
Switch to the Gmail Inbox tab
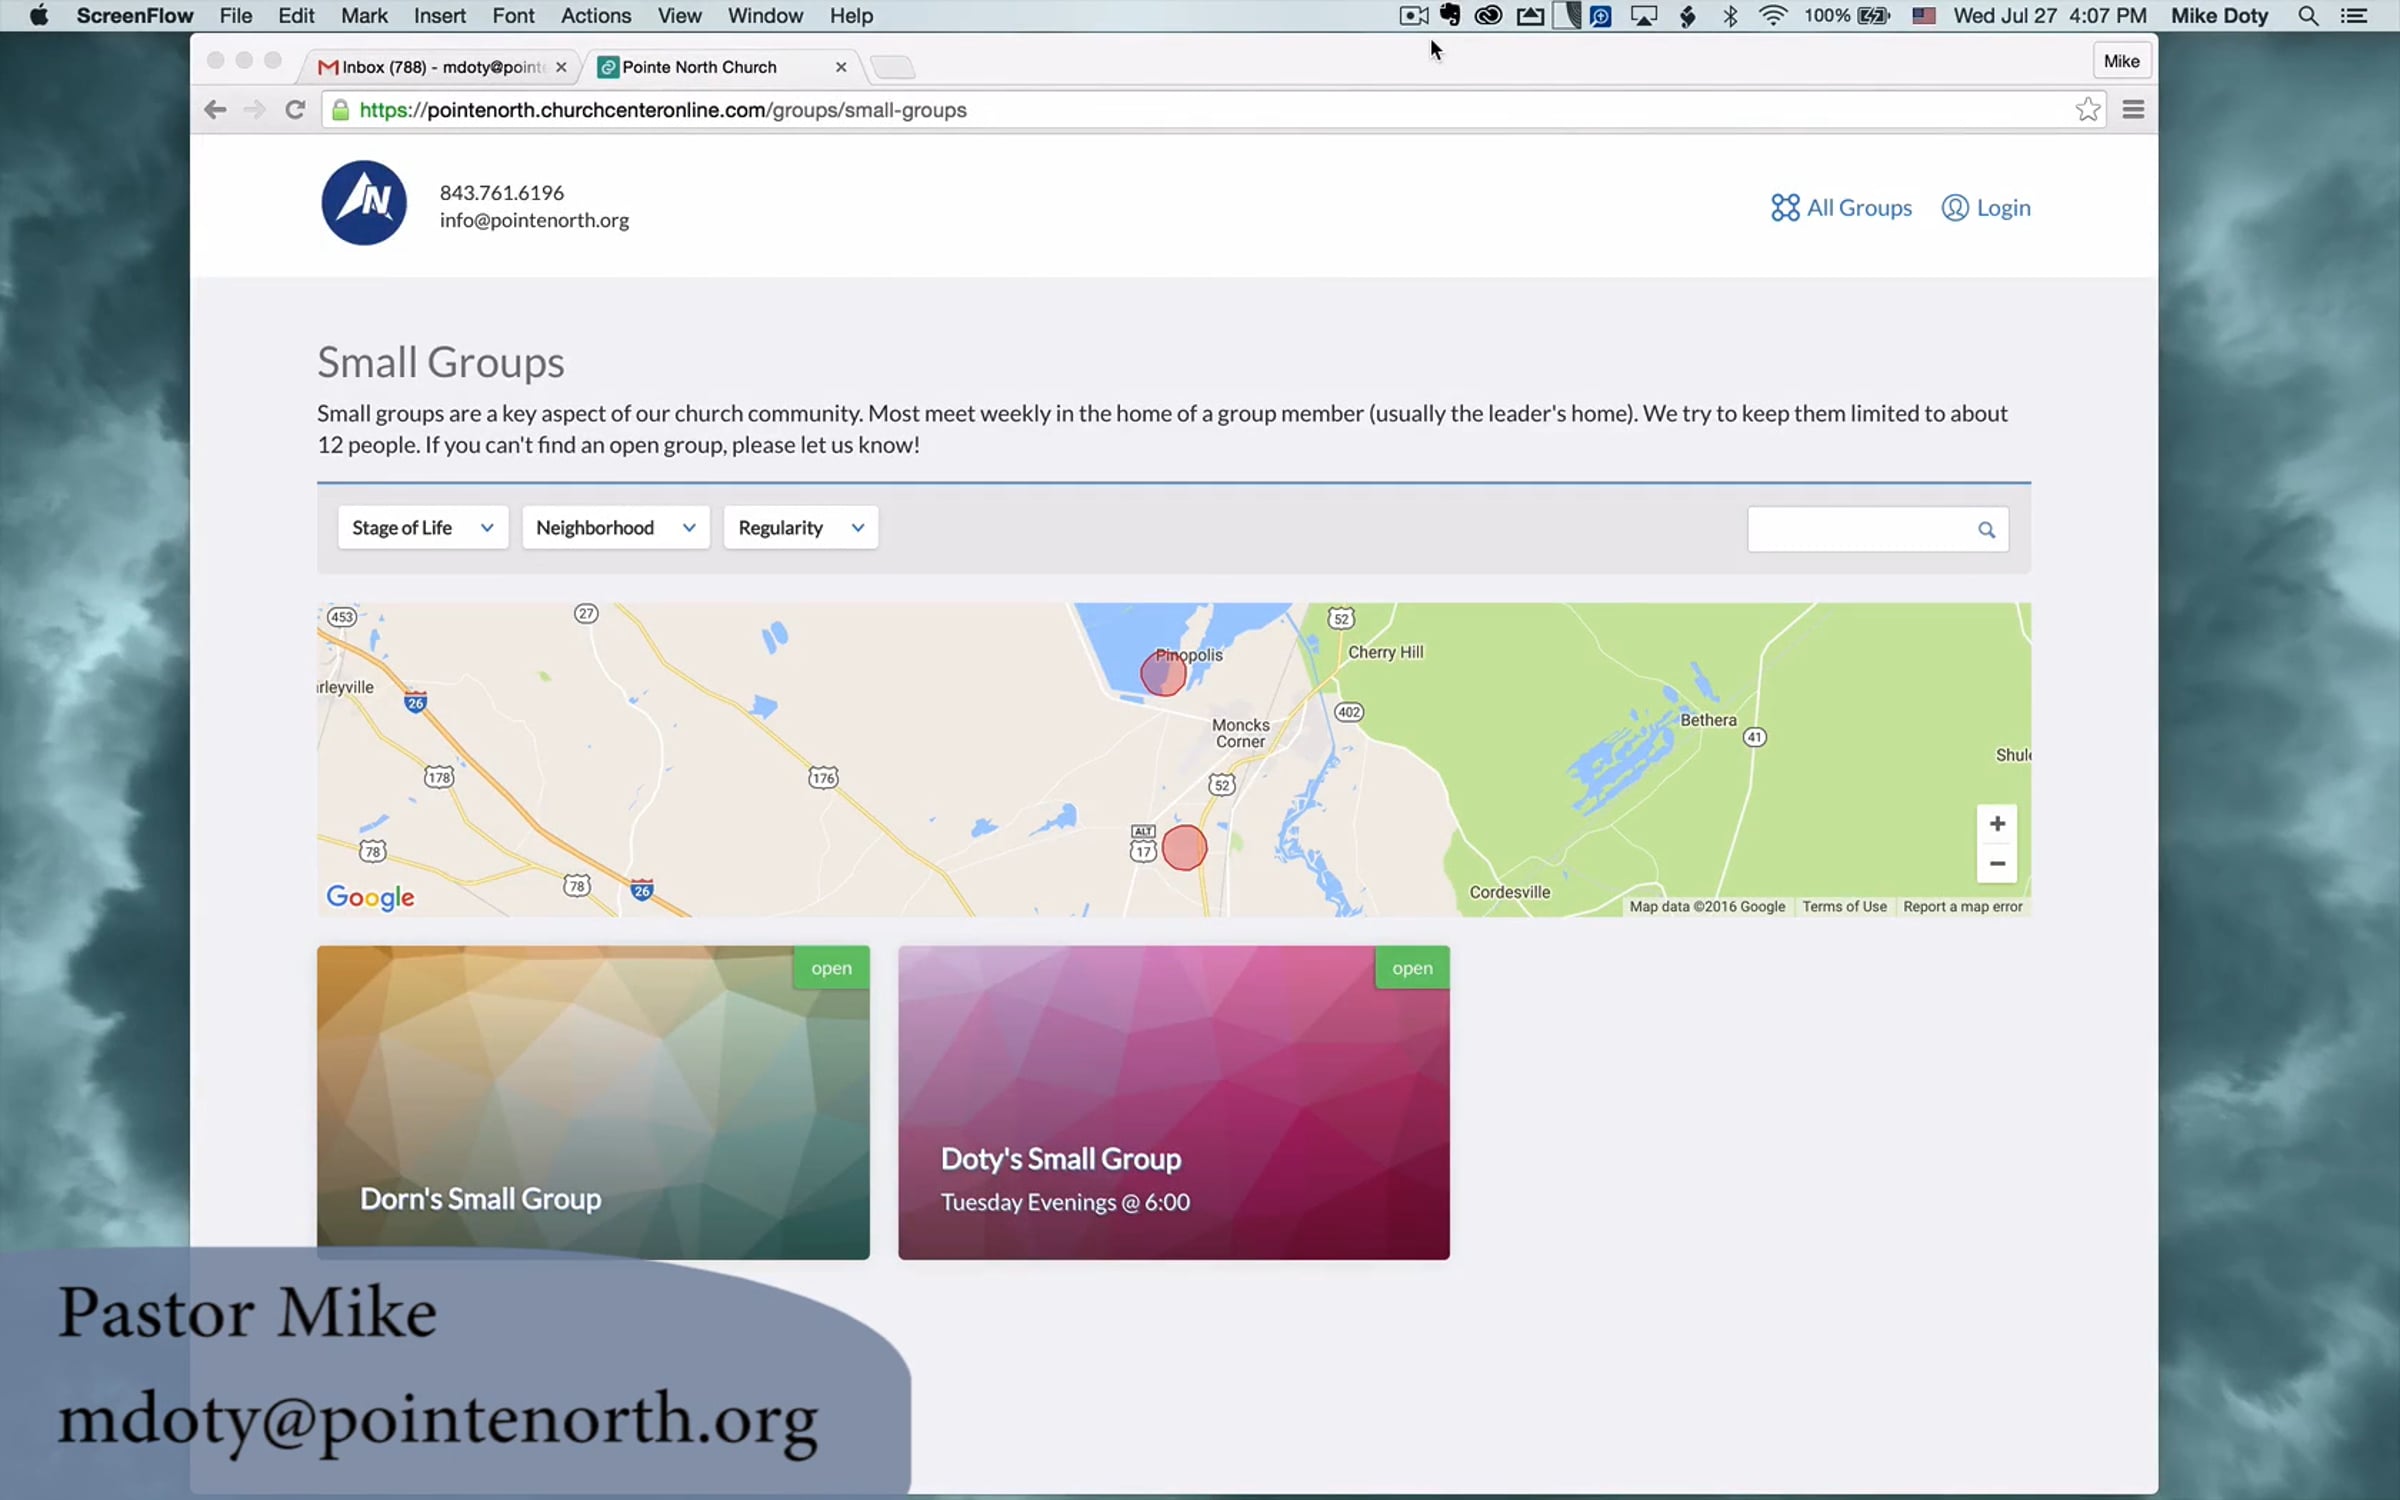click(440, 67)
